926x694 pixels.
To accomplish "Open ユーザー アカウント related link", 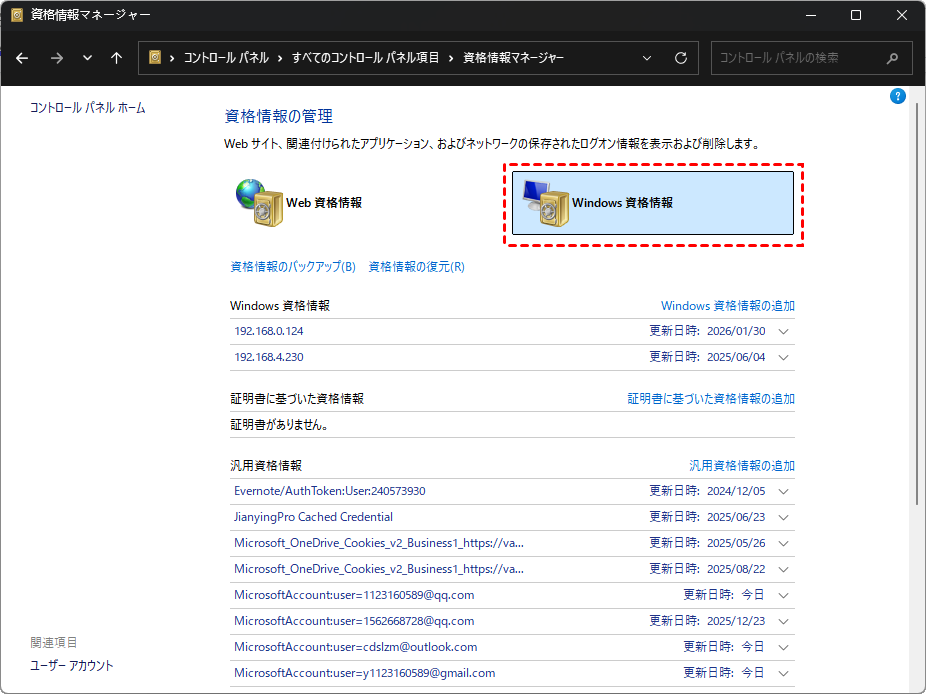I will 71,666.
